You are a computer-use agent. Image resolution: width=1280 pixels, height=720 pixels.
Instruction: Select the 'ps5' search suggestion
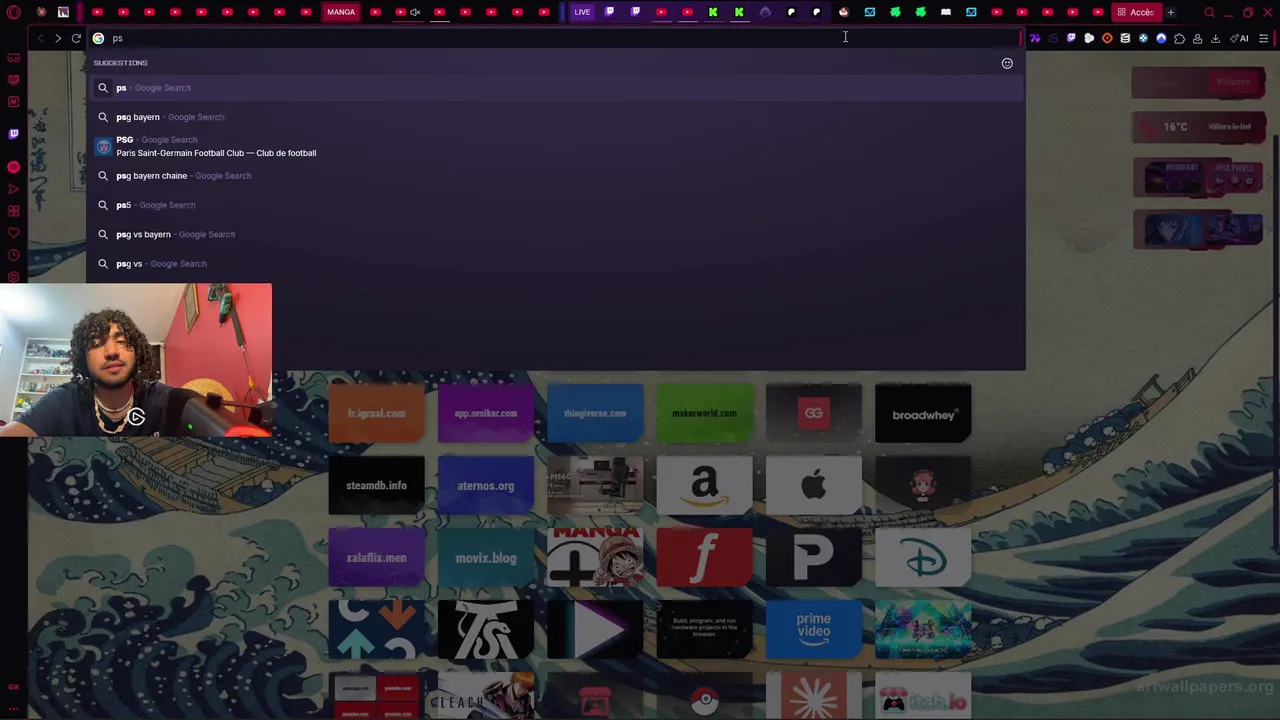tap(555, 205)
